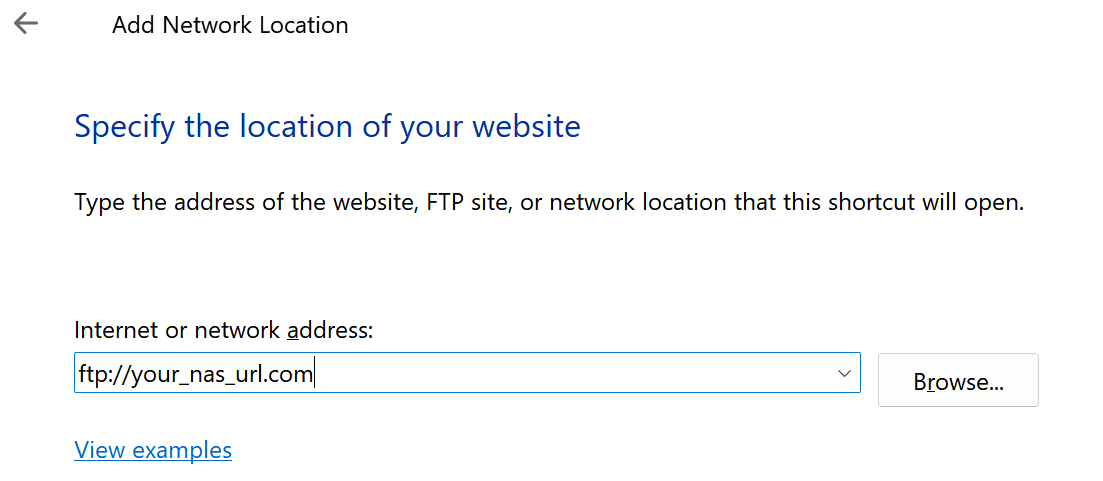The height and width of the screenshot is (481, 1103).
Task: Click the Browse... button
Action: [x=958, y=380]
